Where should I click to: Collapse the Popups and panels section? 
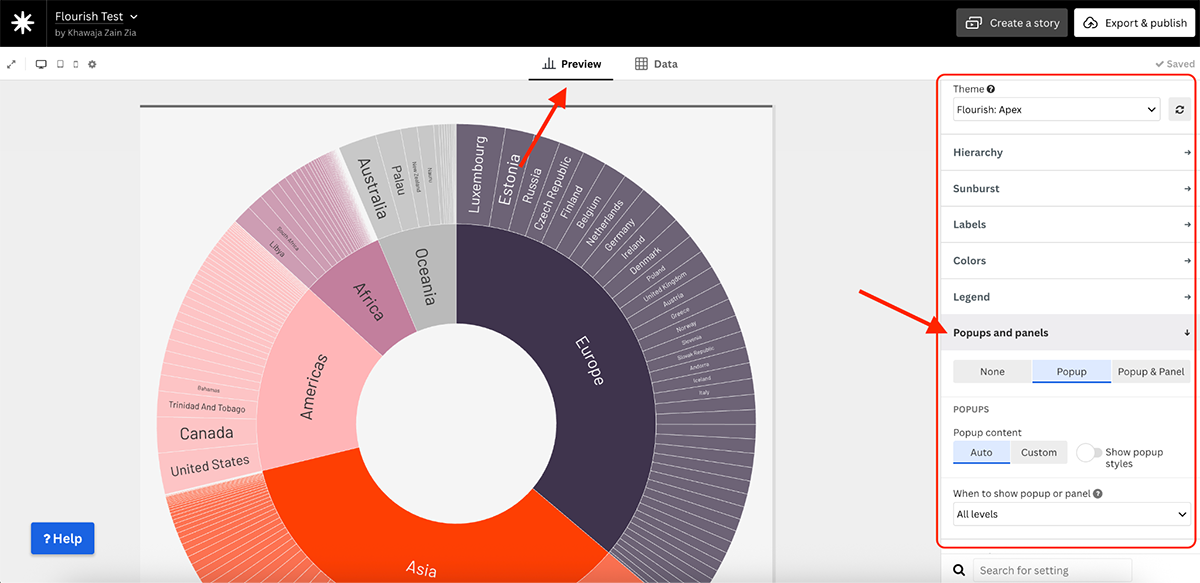point(1068,332)
